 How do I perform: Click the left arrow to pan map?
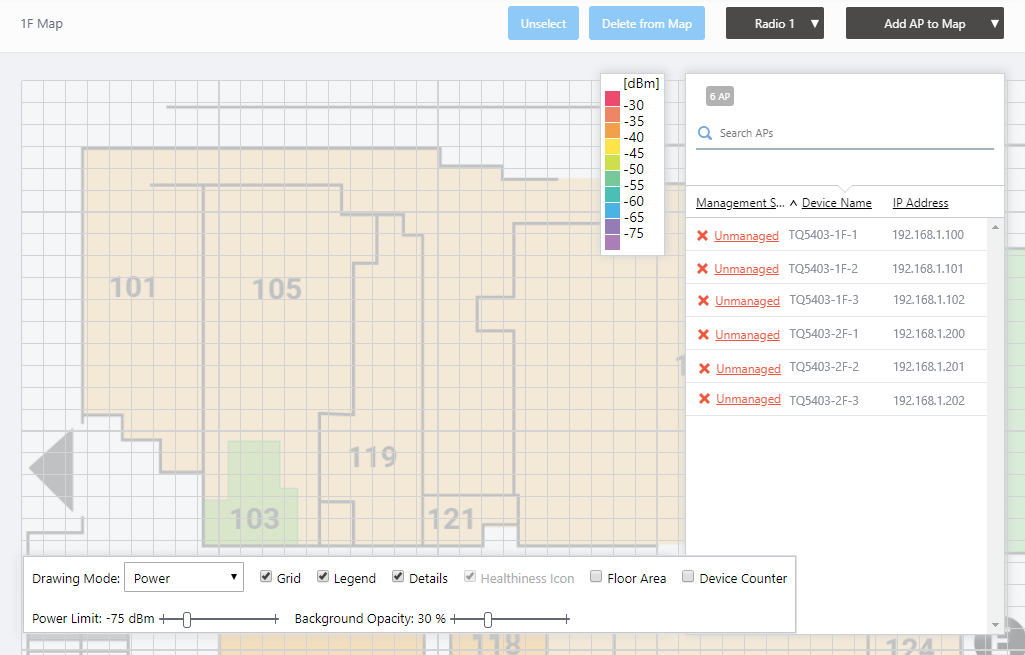coord(52,468)
